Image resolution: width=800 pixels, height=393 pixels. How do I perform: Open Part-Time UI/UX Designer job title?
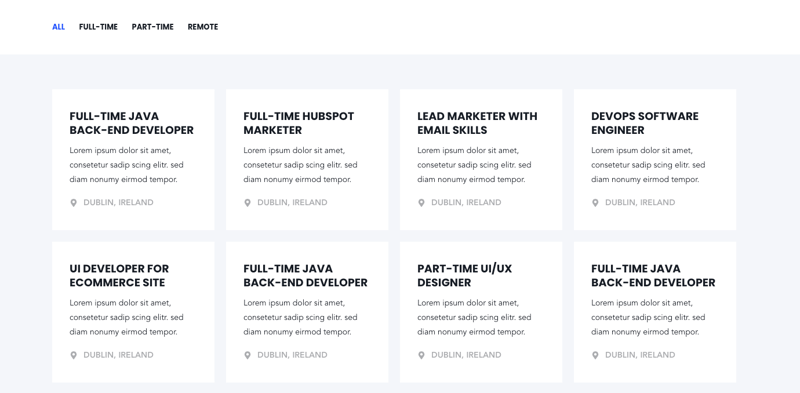point(464,276)
